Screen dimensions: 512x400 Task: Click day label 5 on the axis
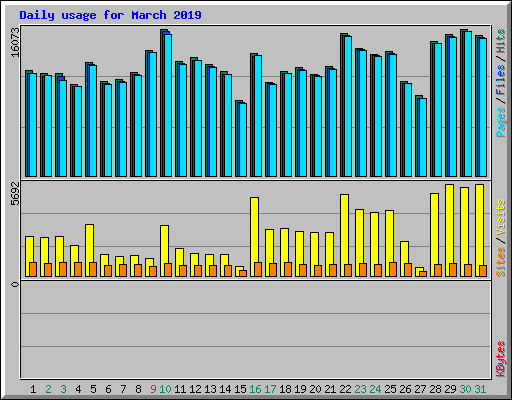tap(93, 389)
